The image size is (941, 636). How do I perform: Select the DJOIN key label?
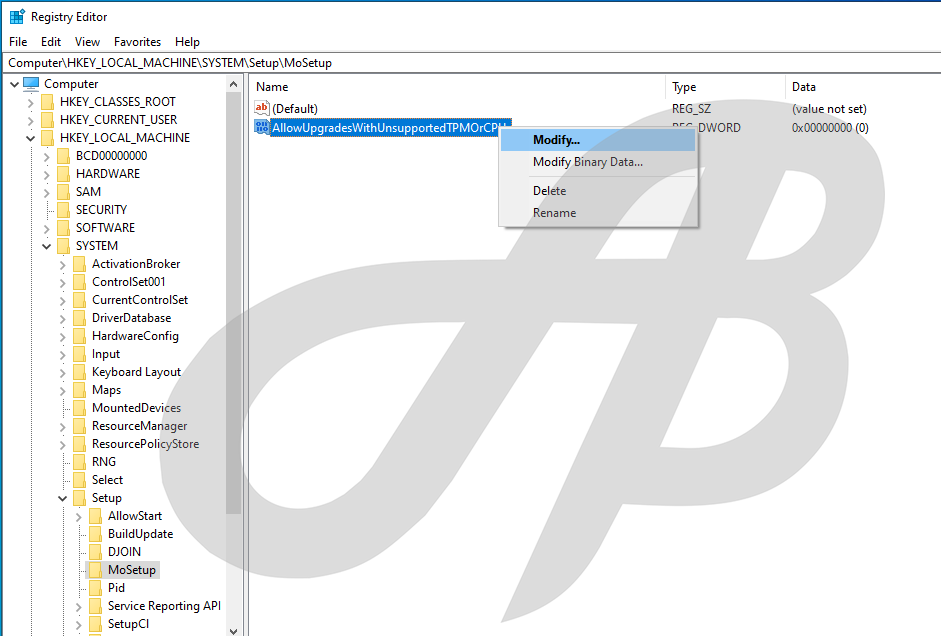124,552
